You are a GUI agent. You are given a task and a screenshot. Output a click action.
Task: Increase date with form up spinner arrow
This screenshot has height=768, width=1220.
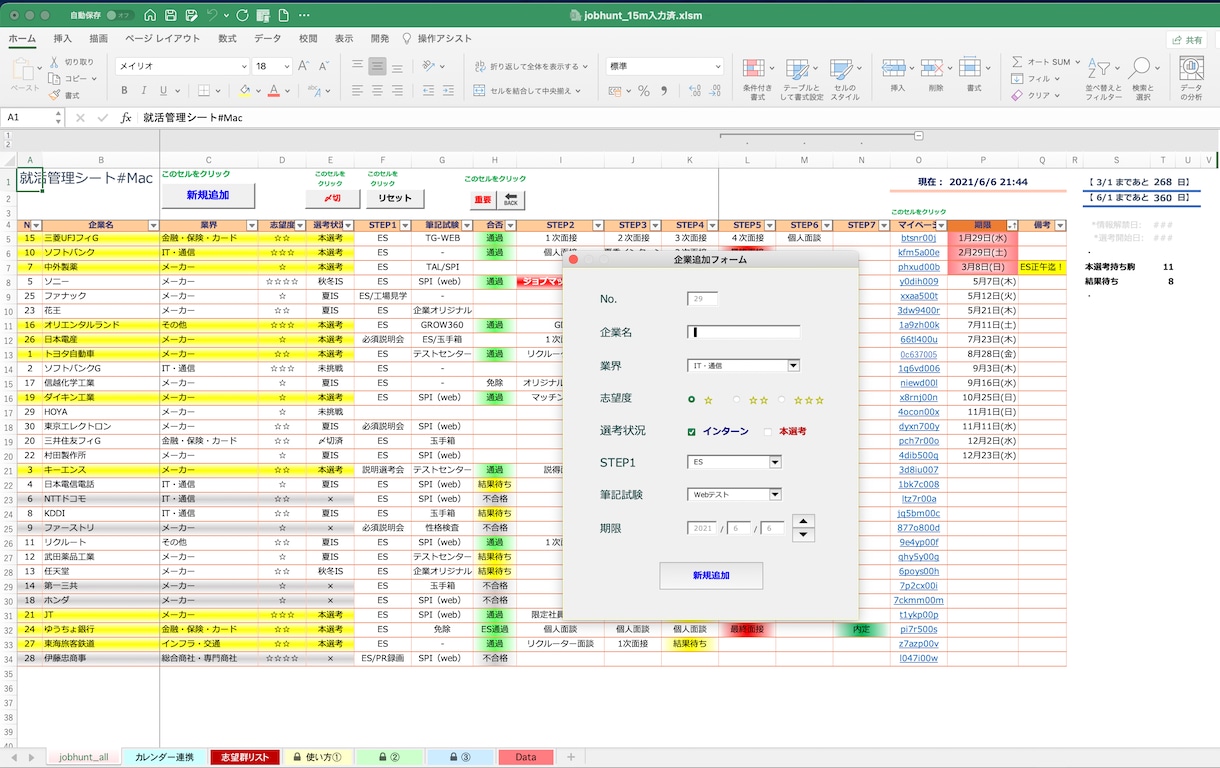pyautogui.click(x=803, y=521)
